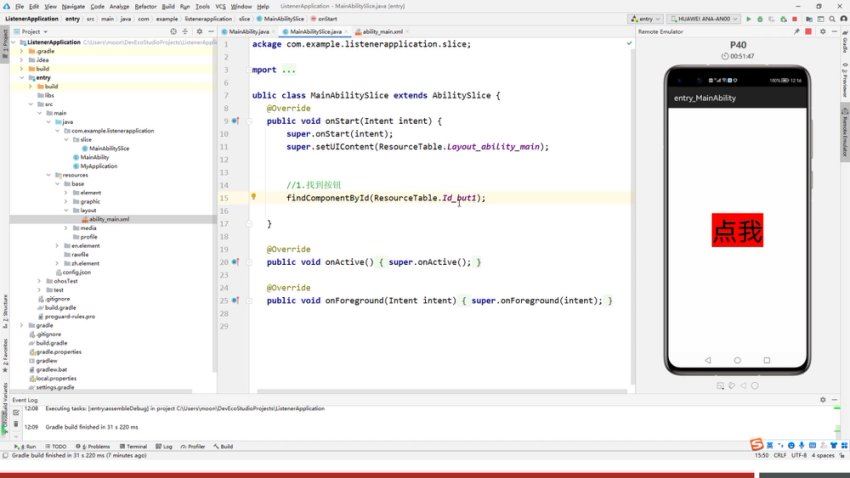Expand the graphic folder

(66, 202)
